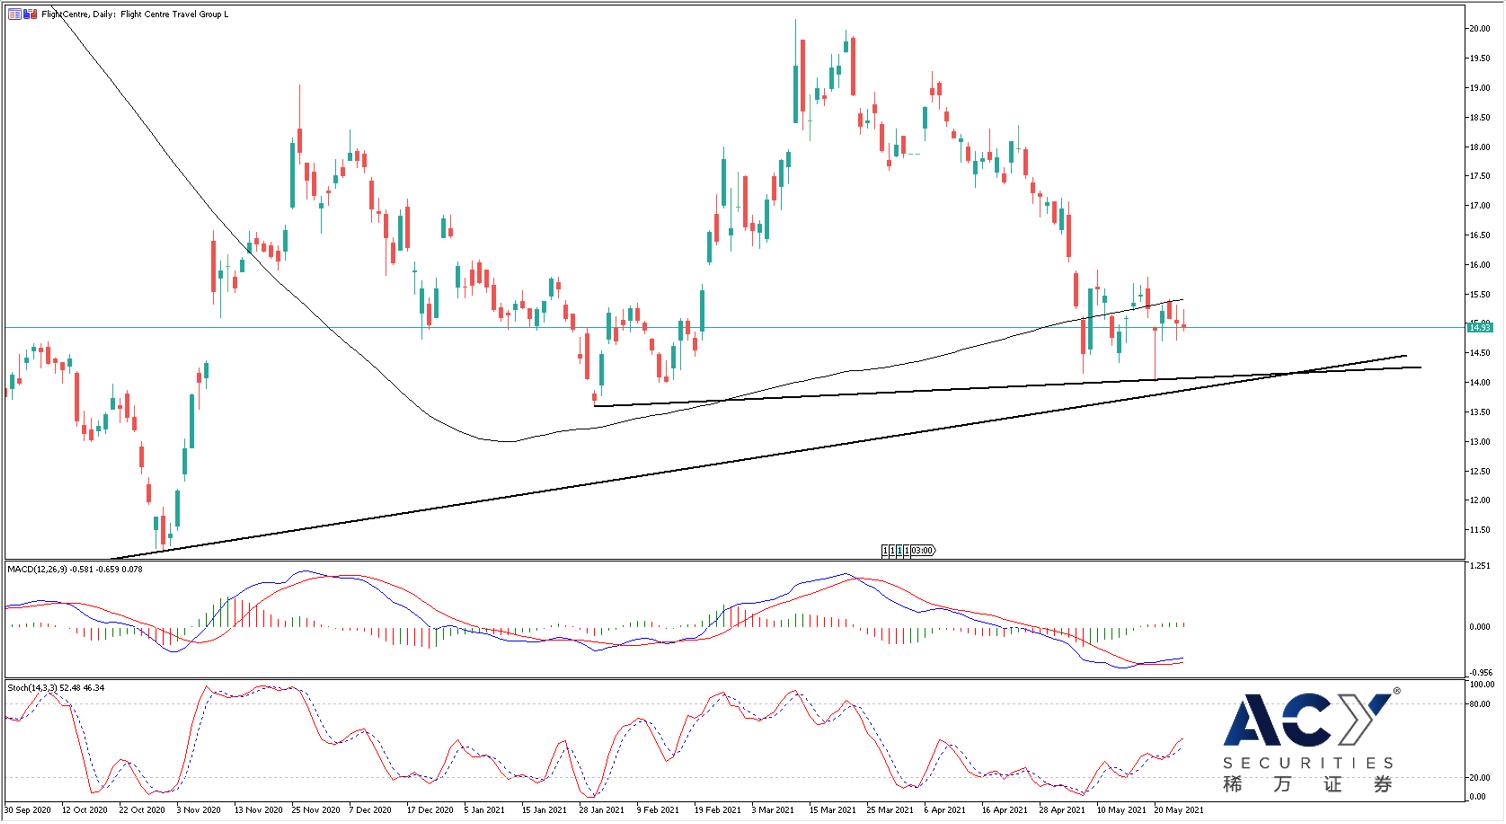Click the 1.251 MACD scale value

point(1480,567)
